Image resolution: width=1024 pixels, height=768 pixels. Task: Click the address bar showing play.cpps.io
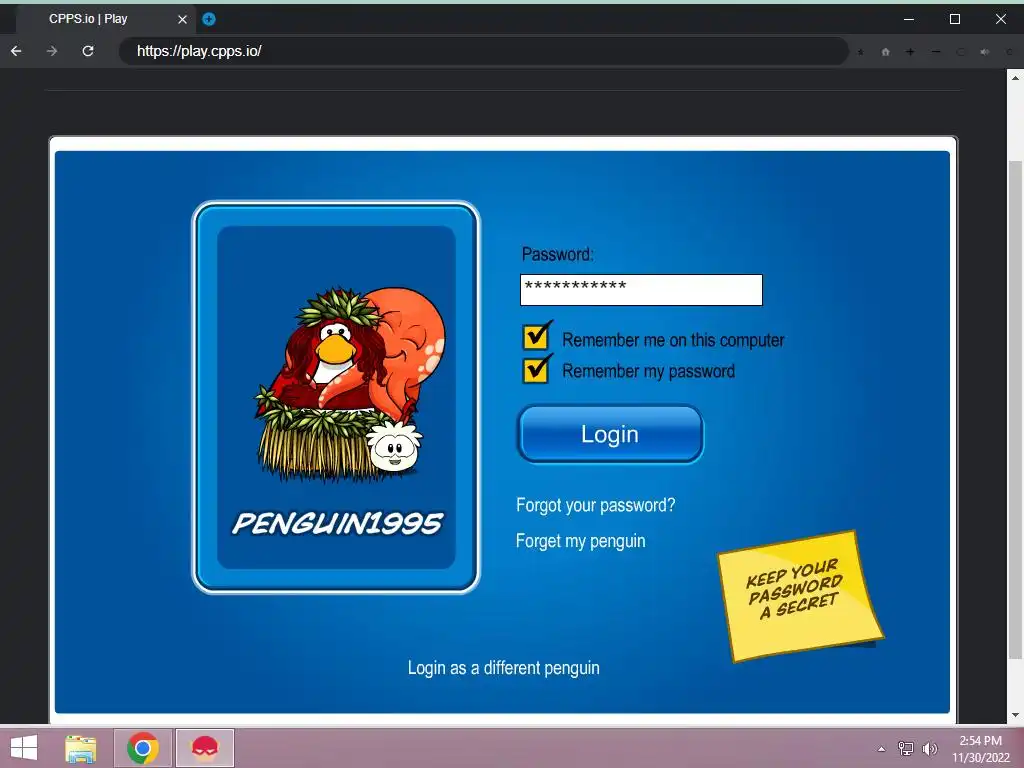point(483,51)
